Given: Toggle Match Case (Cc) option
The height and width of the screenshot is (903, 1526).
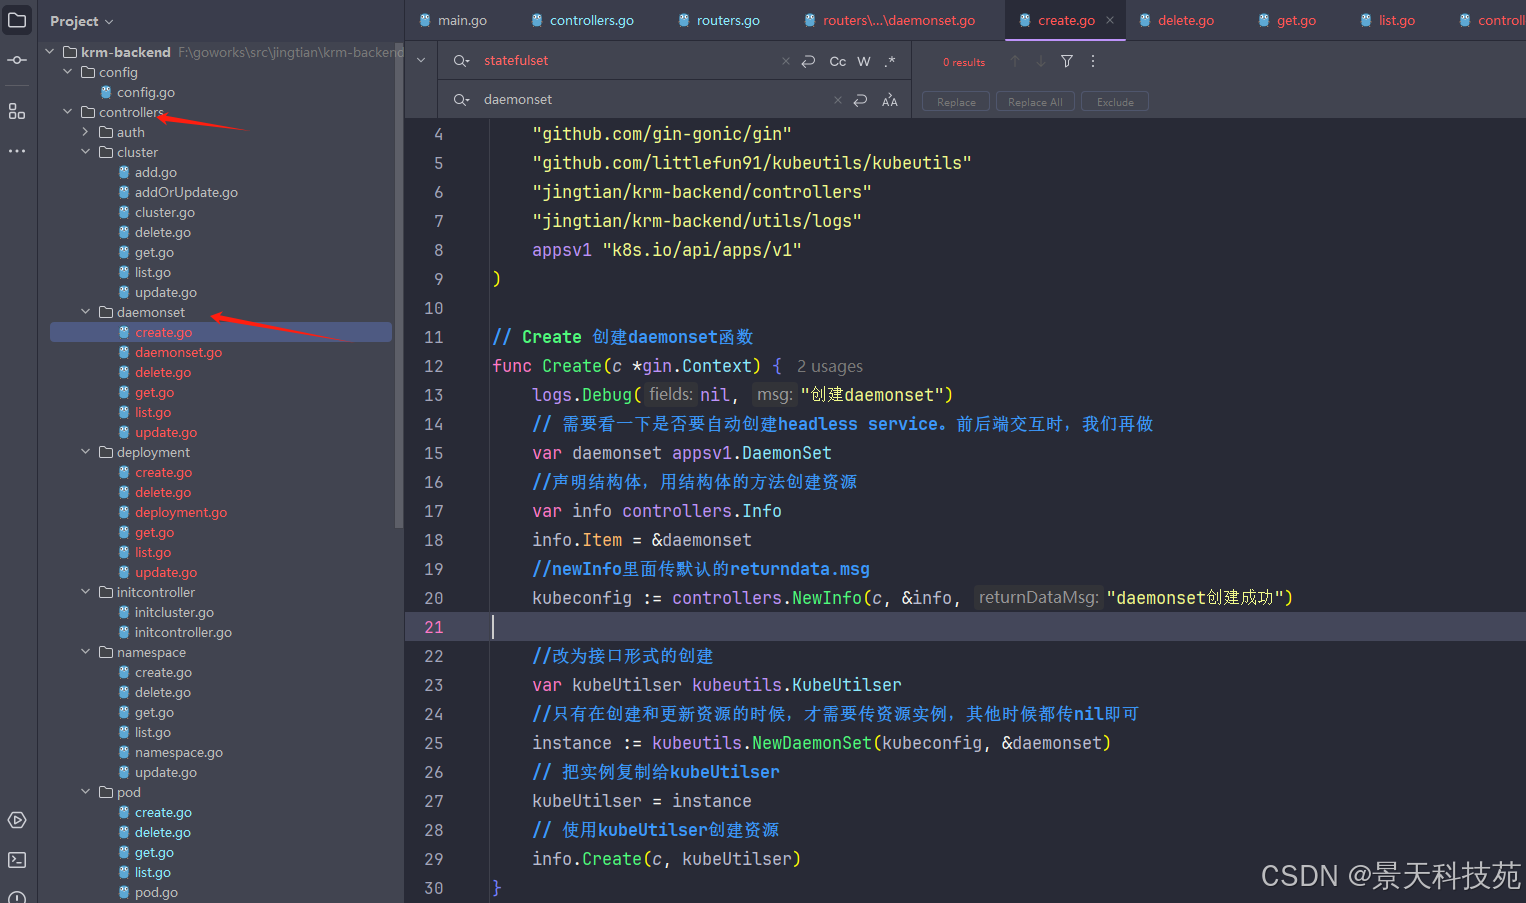Looking at the screenshot, I should pos(838,61).
